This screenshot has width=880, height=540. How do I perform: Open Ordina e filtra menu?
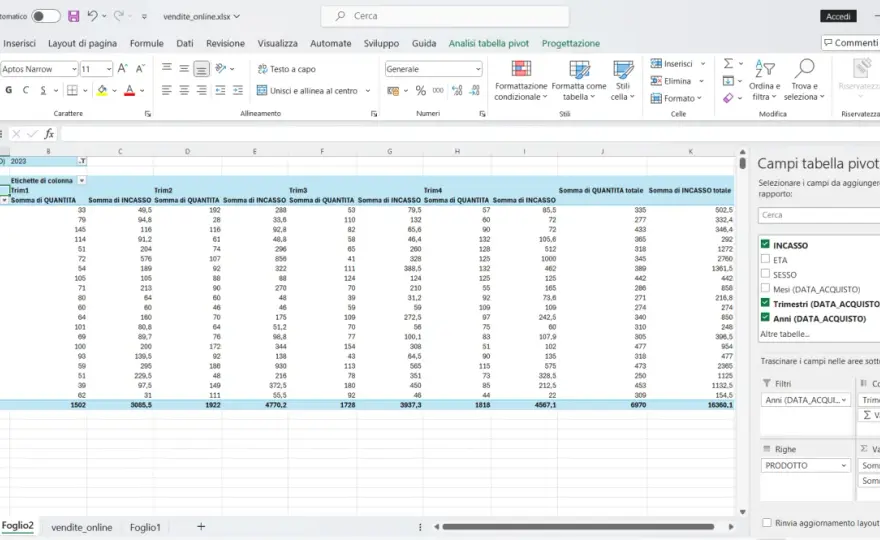[764, 81]
